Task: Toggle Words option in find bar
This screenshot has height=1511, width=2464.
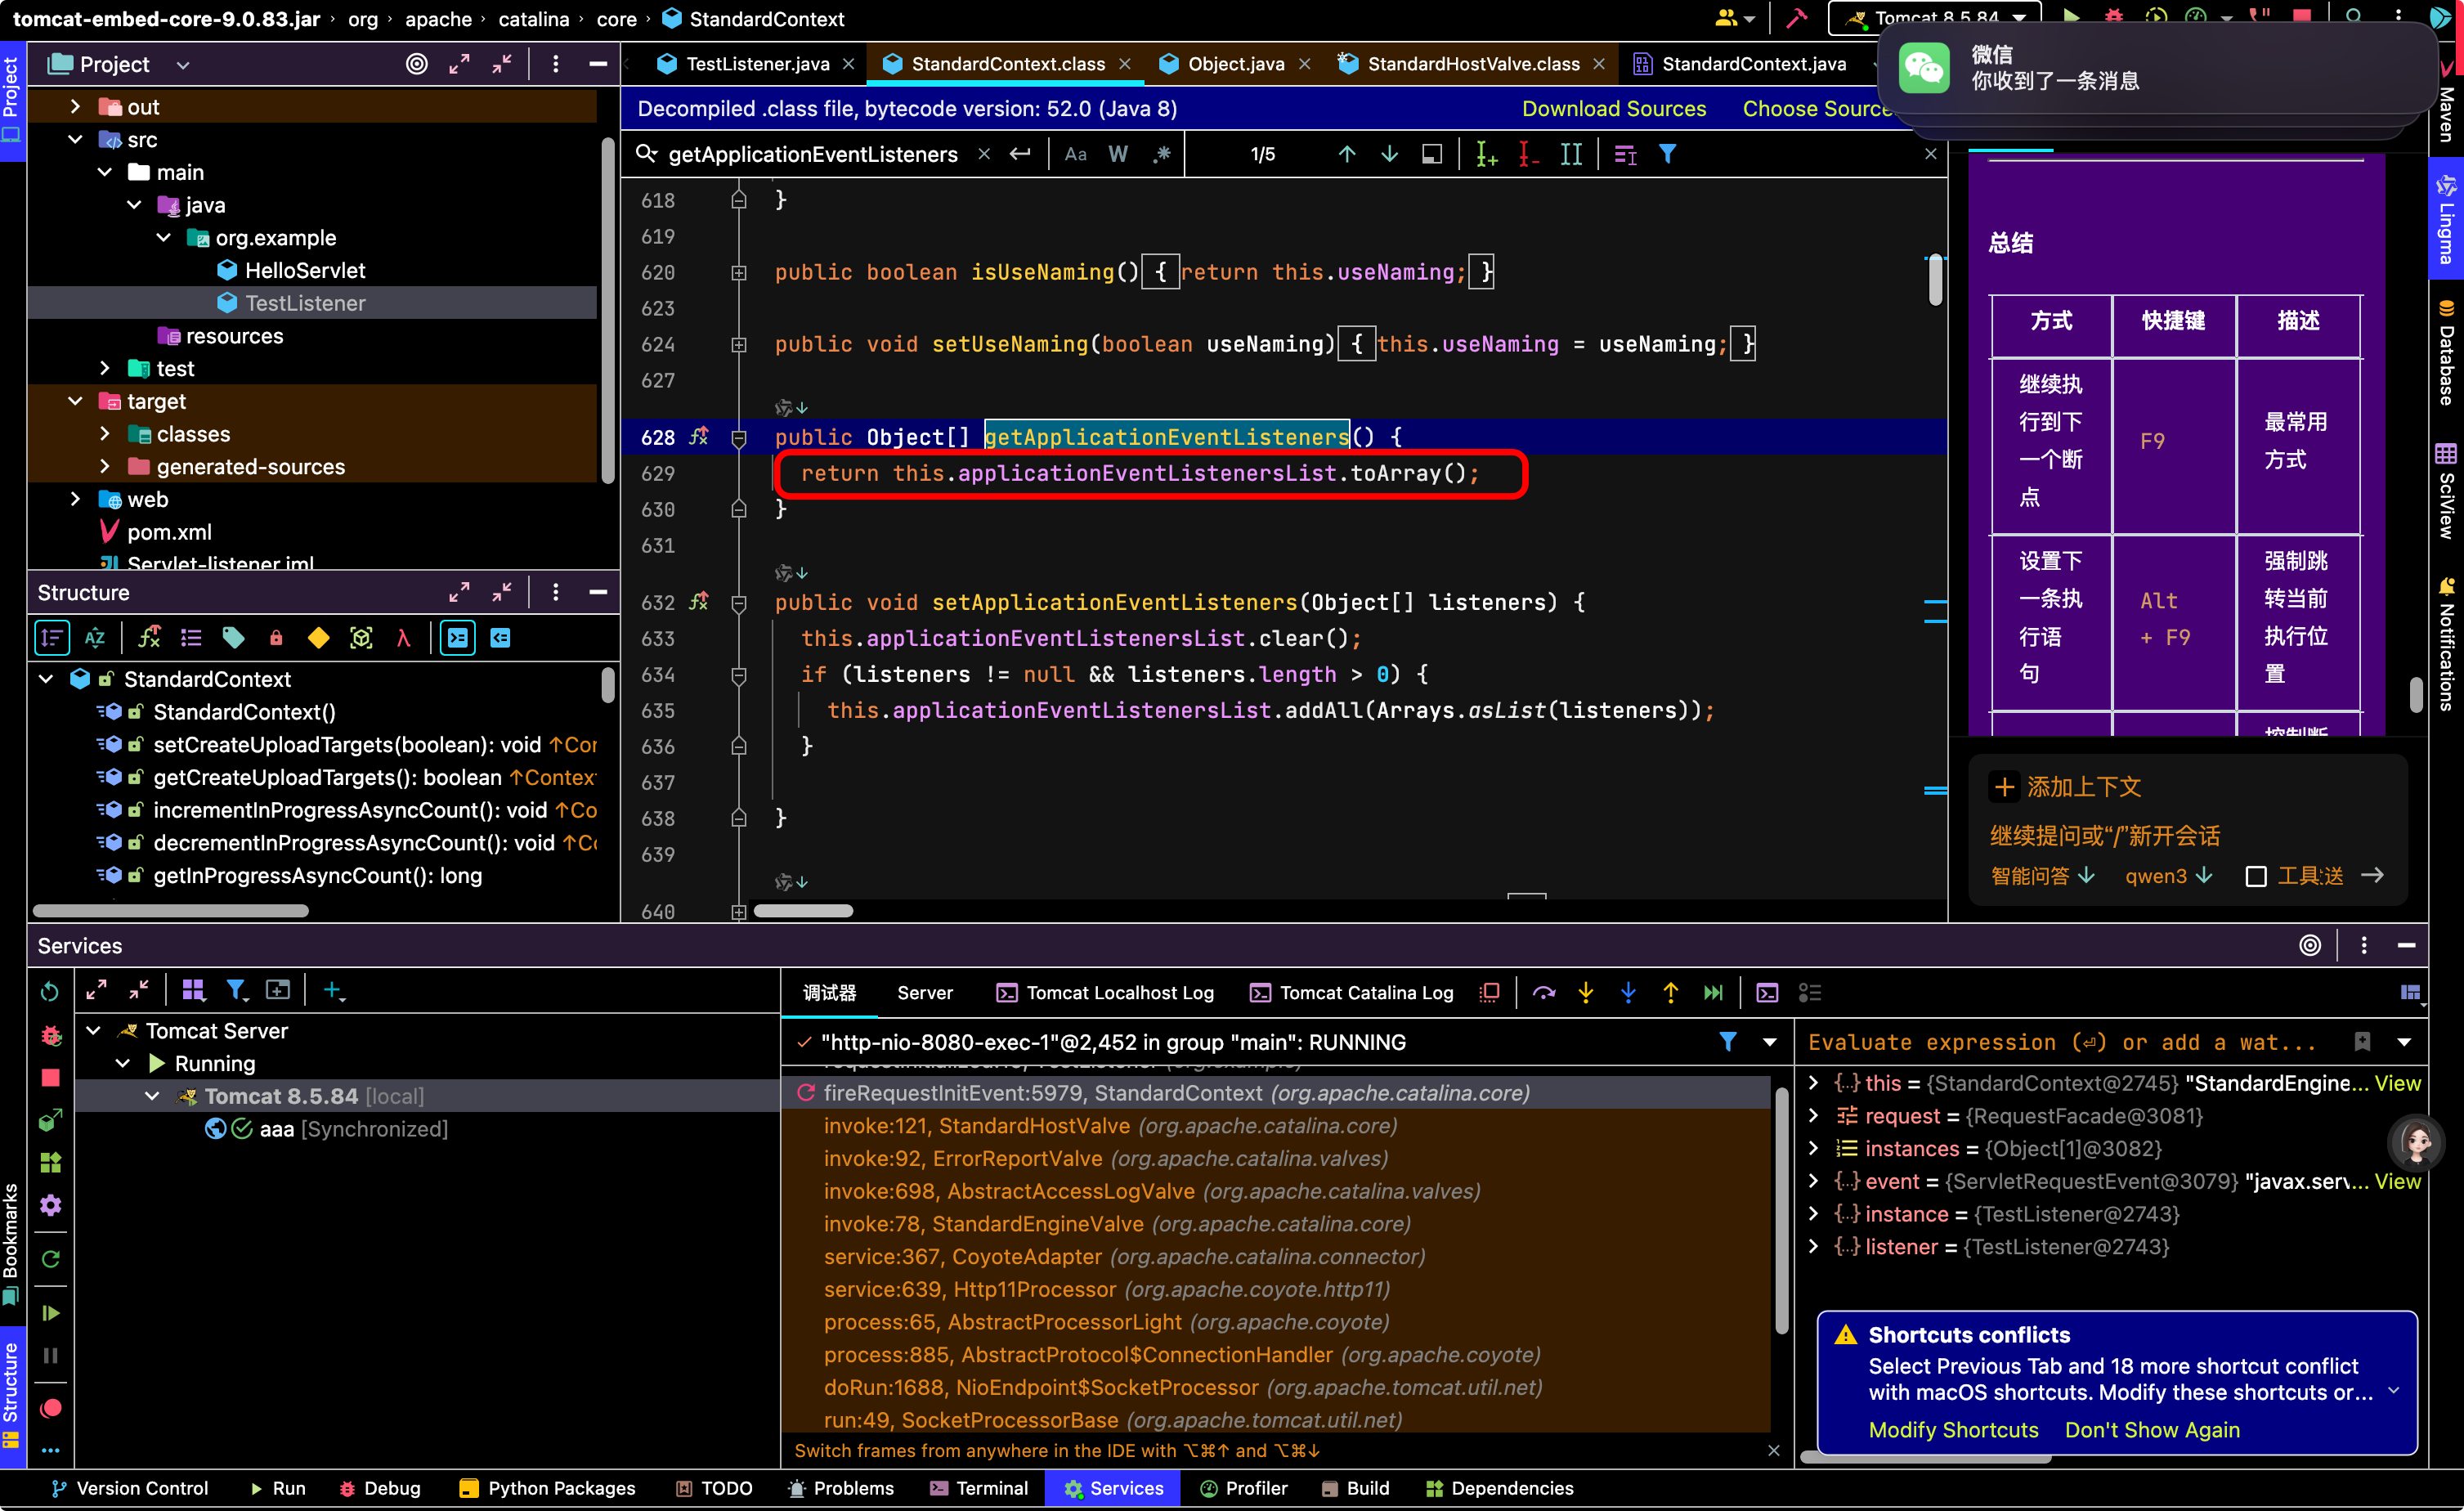Action: (1118, 154)
